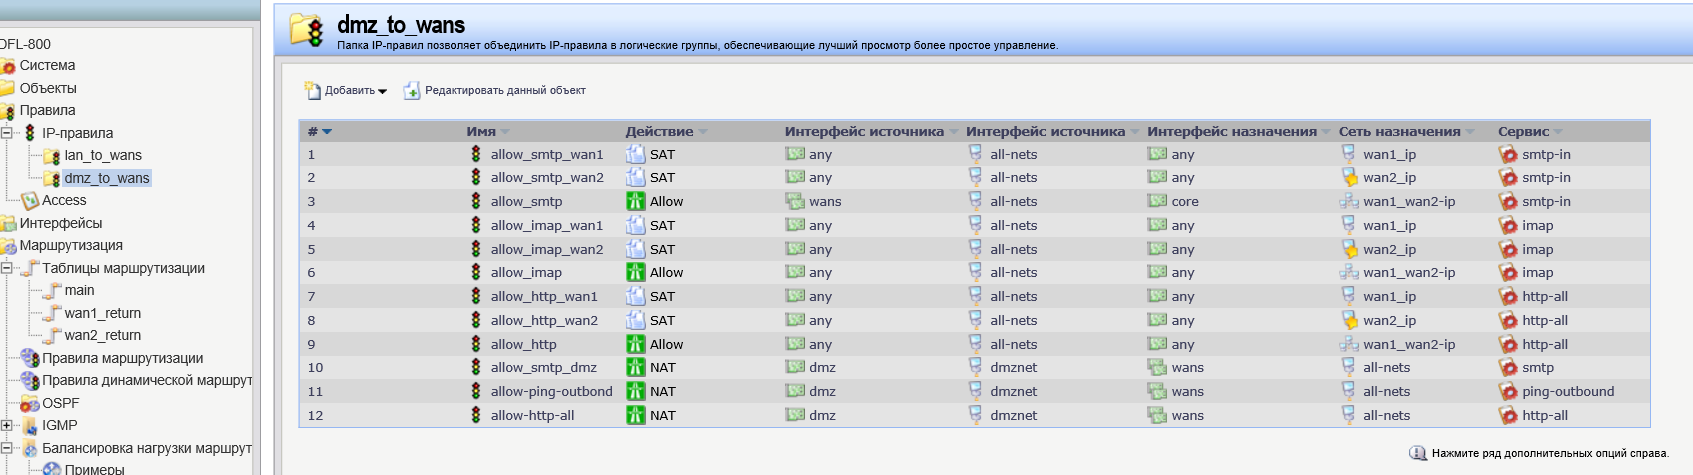Screen dimensions: 1693x475
Task: Collapse Балансировка нагрузки tree node
Action: [6, 448]
